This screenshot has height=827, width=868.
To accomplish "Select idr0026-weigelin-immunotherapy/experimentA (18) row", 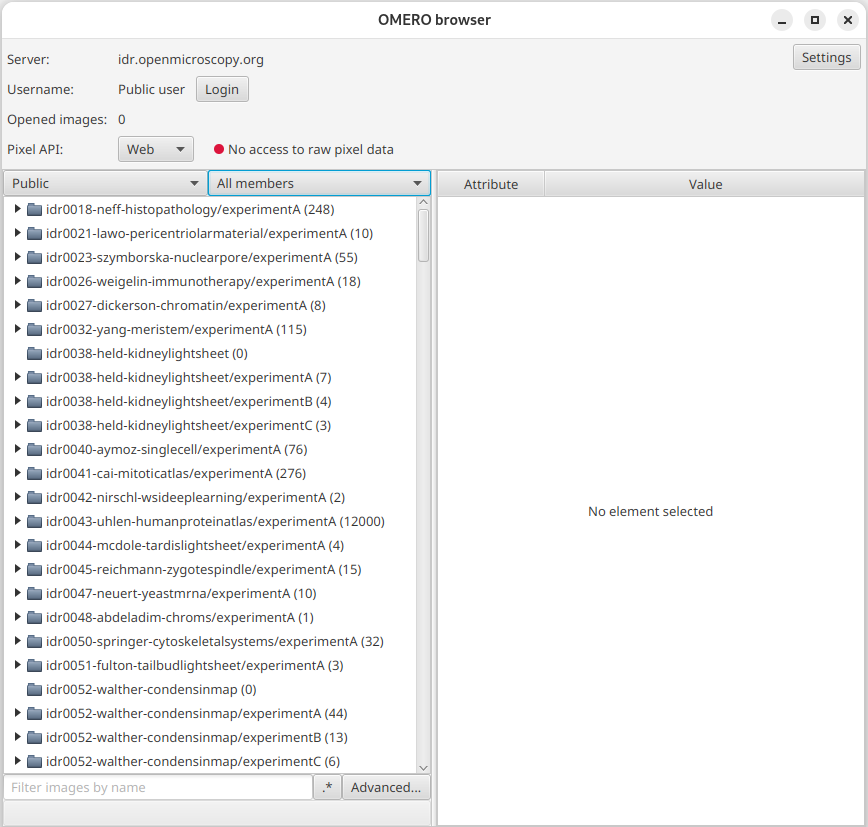I will click(210, 282).
